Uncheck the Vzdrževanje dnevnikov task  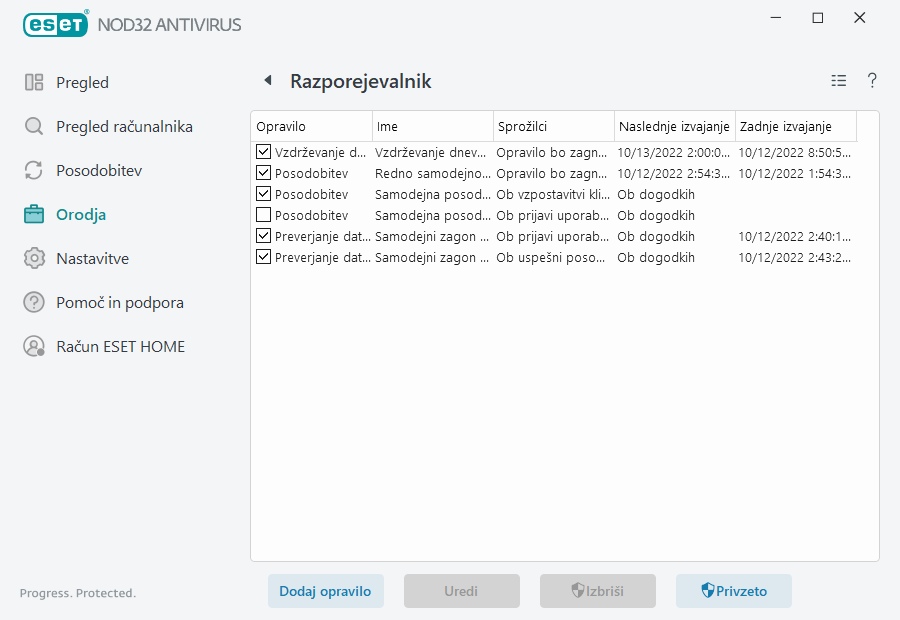click(262, 152)
